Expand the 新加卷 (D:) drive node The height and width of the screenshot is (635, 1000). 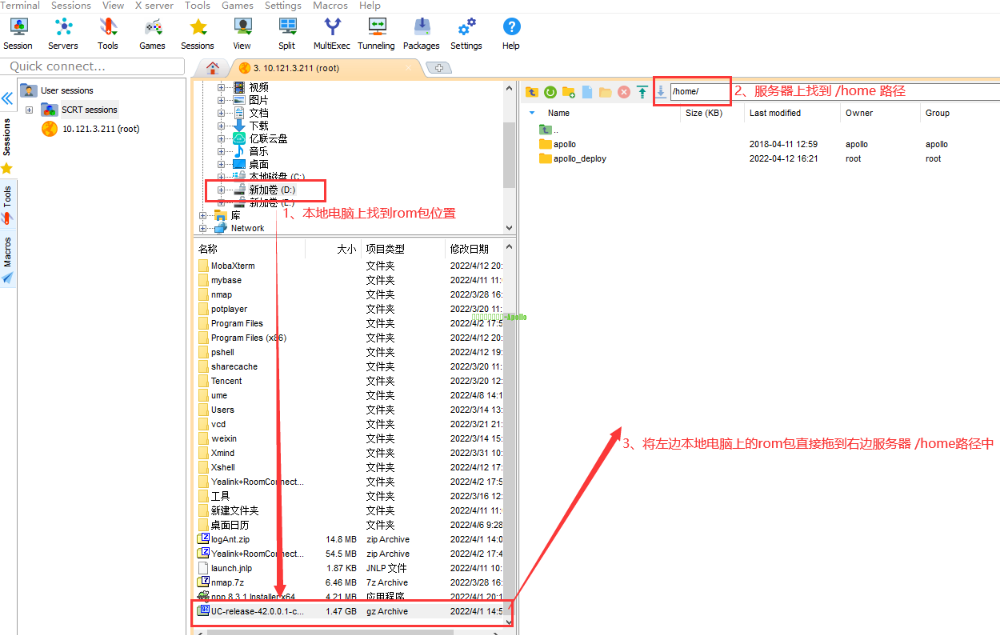click(x=220, y=189)
